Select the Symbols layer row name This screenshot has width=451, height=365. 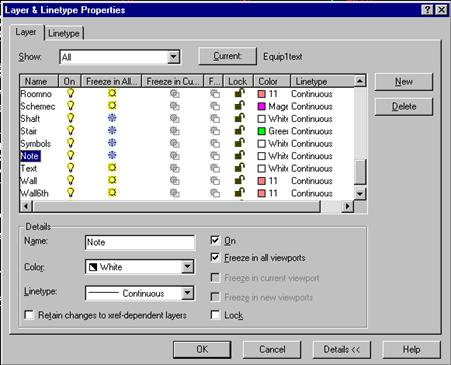coord(35,144)
